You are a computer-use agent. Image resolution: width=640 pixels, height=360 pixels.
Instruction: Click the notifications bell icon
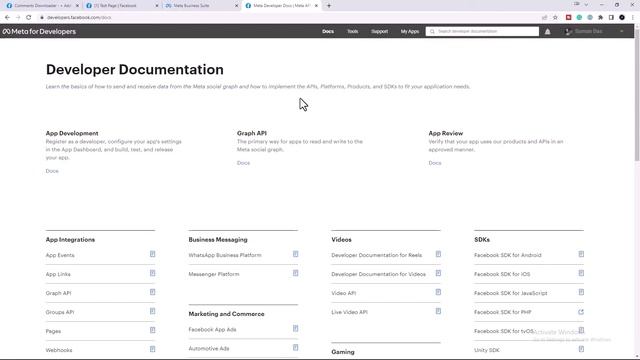(x=547, y=31)
